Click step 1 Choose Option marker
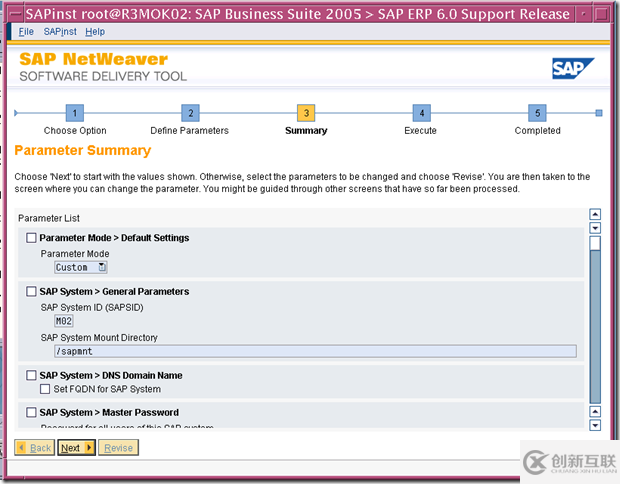 [x=75, y=113]
